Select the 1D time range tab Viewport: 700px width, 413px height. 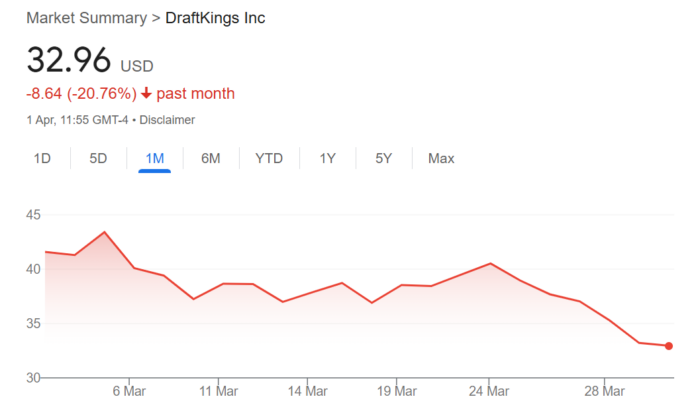42,158
